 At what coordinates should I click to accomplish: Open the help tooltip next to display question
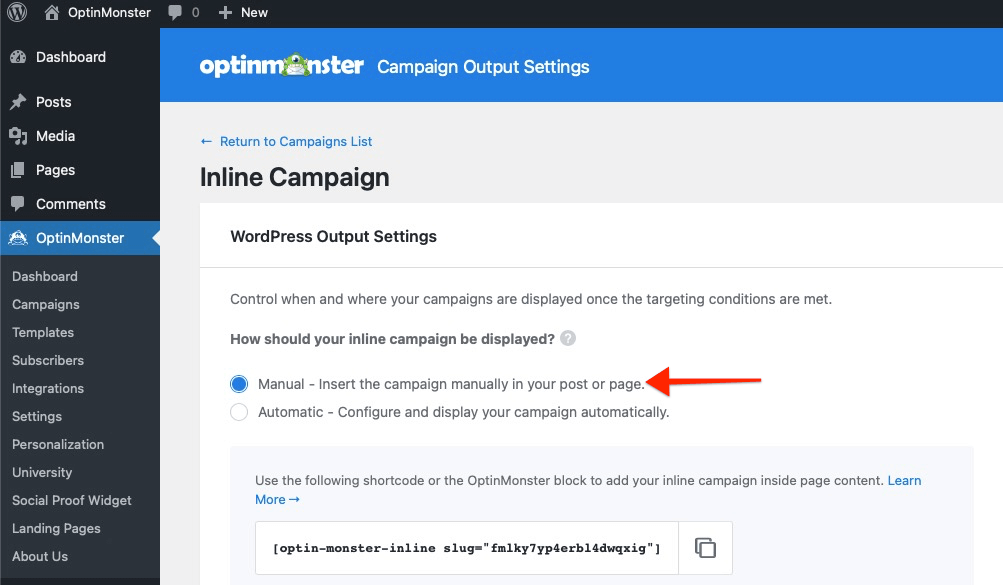pyautogui.click(x=567, y=338)
